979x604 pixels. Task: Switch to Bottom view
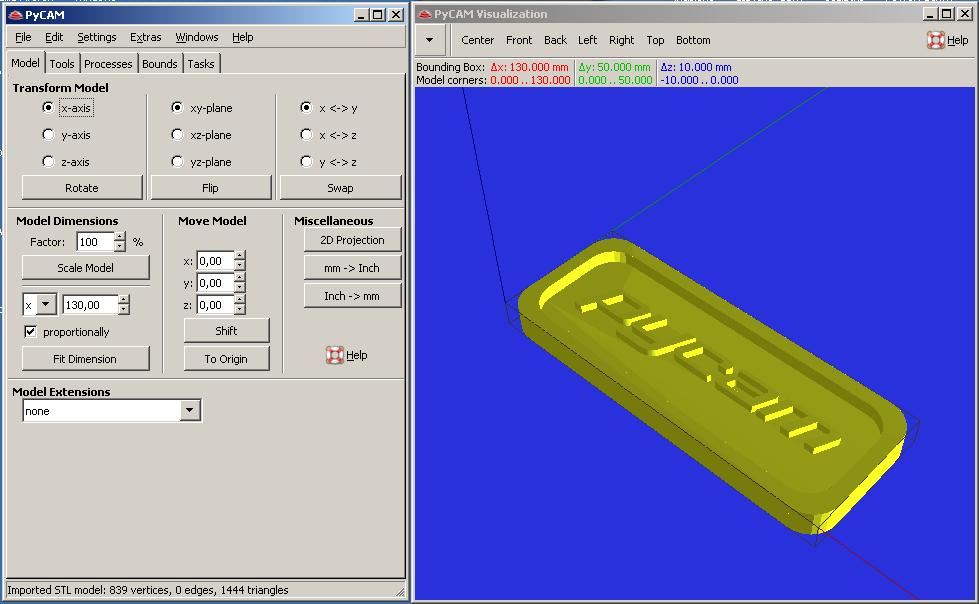(x=693, y=40)
